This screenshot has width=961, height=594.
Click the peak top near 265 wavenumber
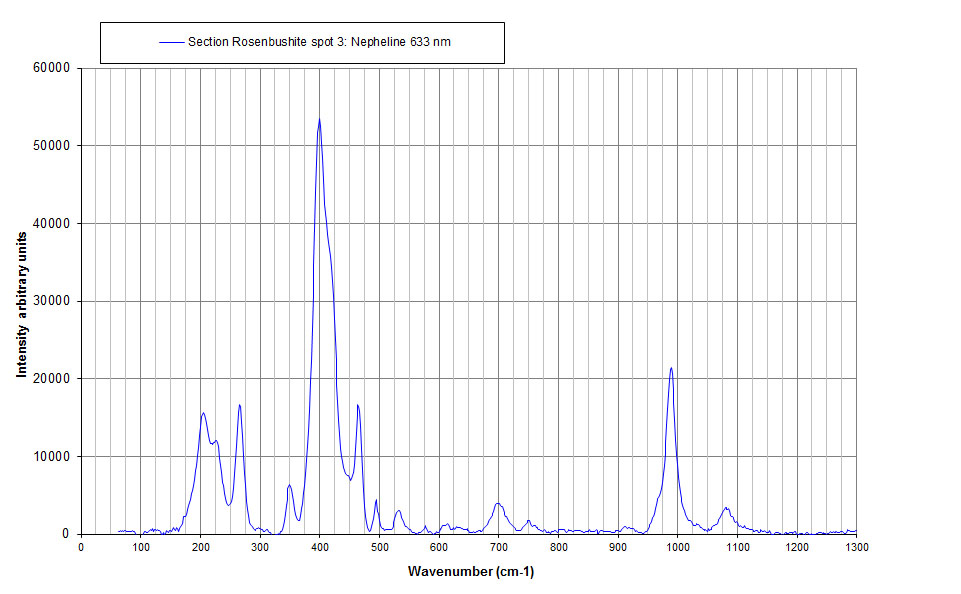pos(240,405)
